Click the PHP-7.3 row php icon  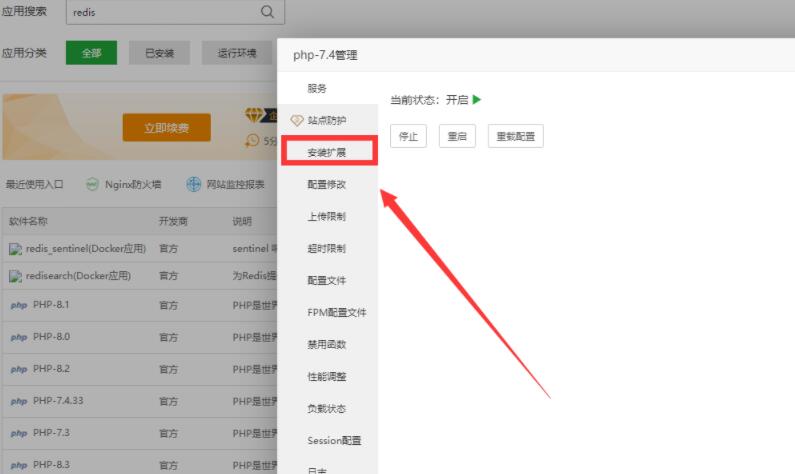(x=18, y=433)
